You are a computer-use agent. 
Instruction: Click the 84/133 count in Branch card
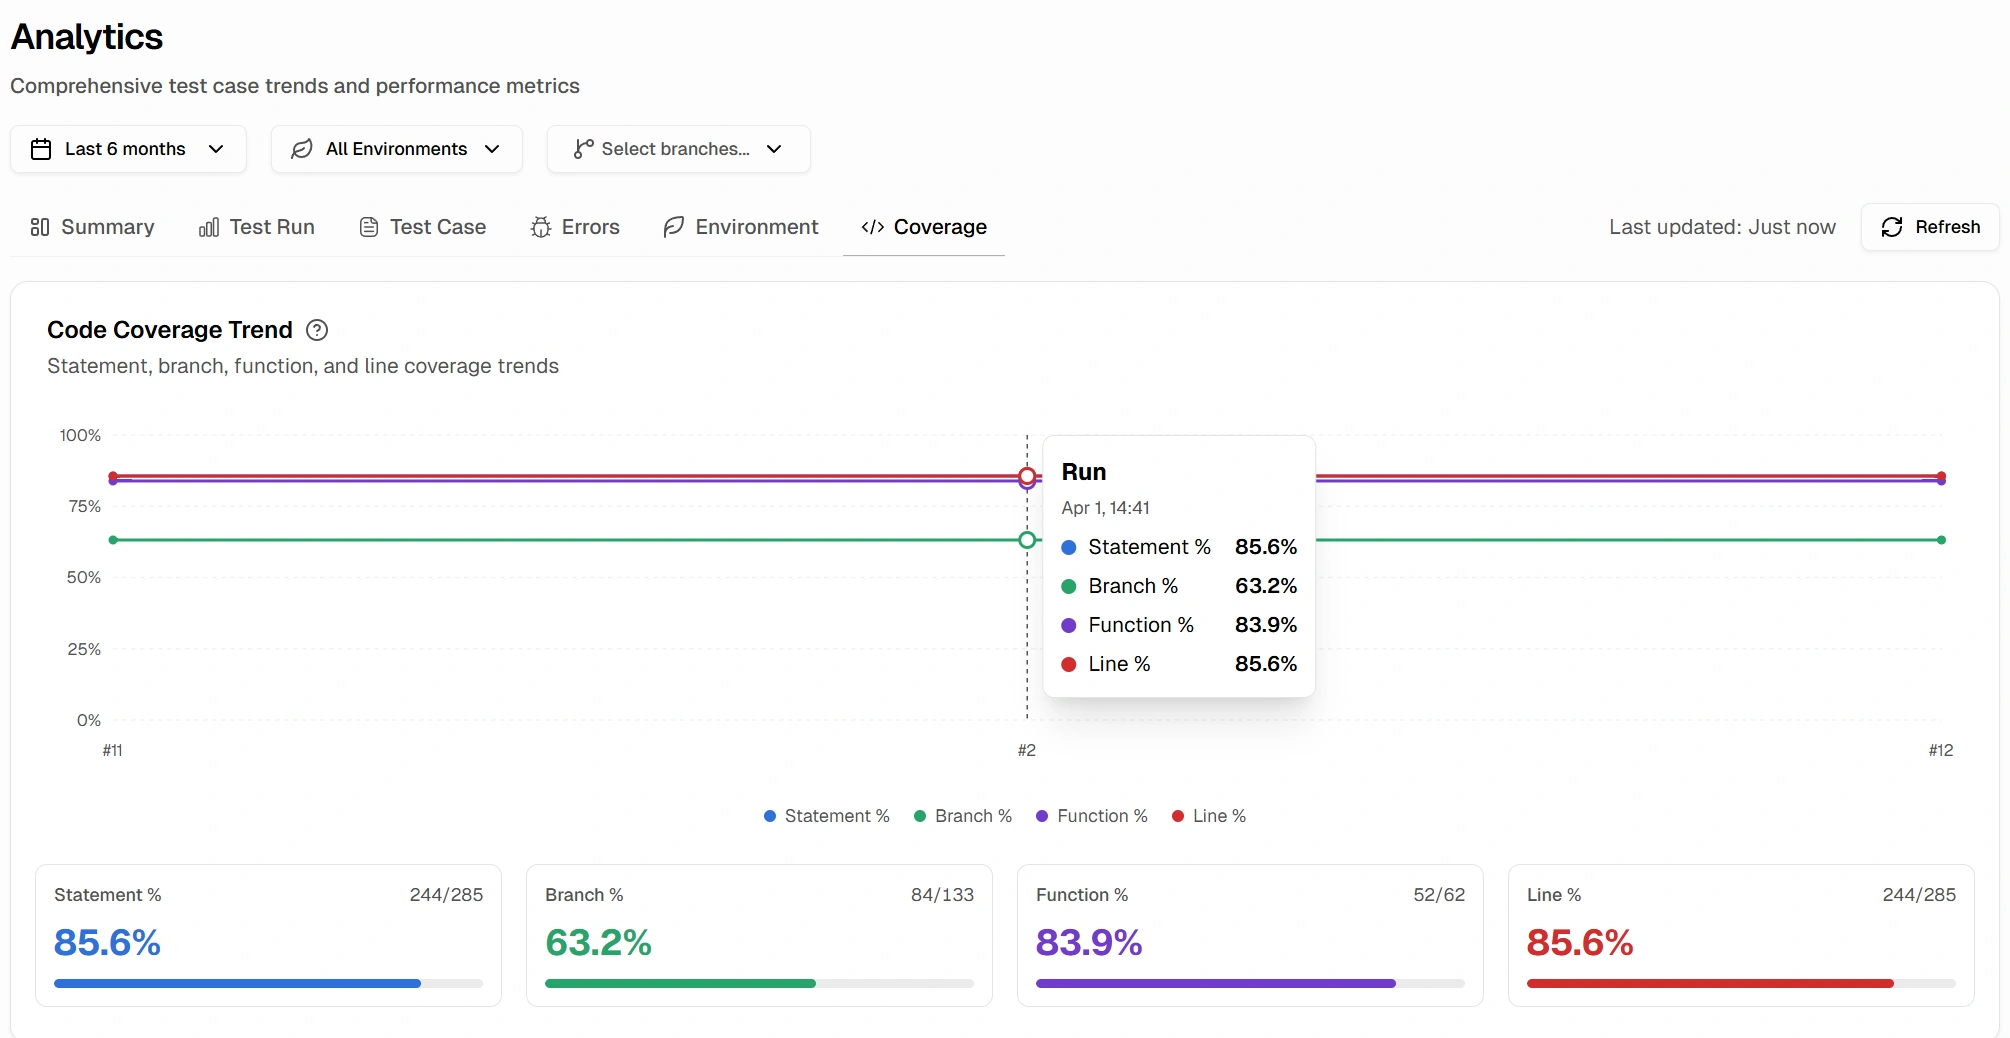pos(942,895)
